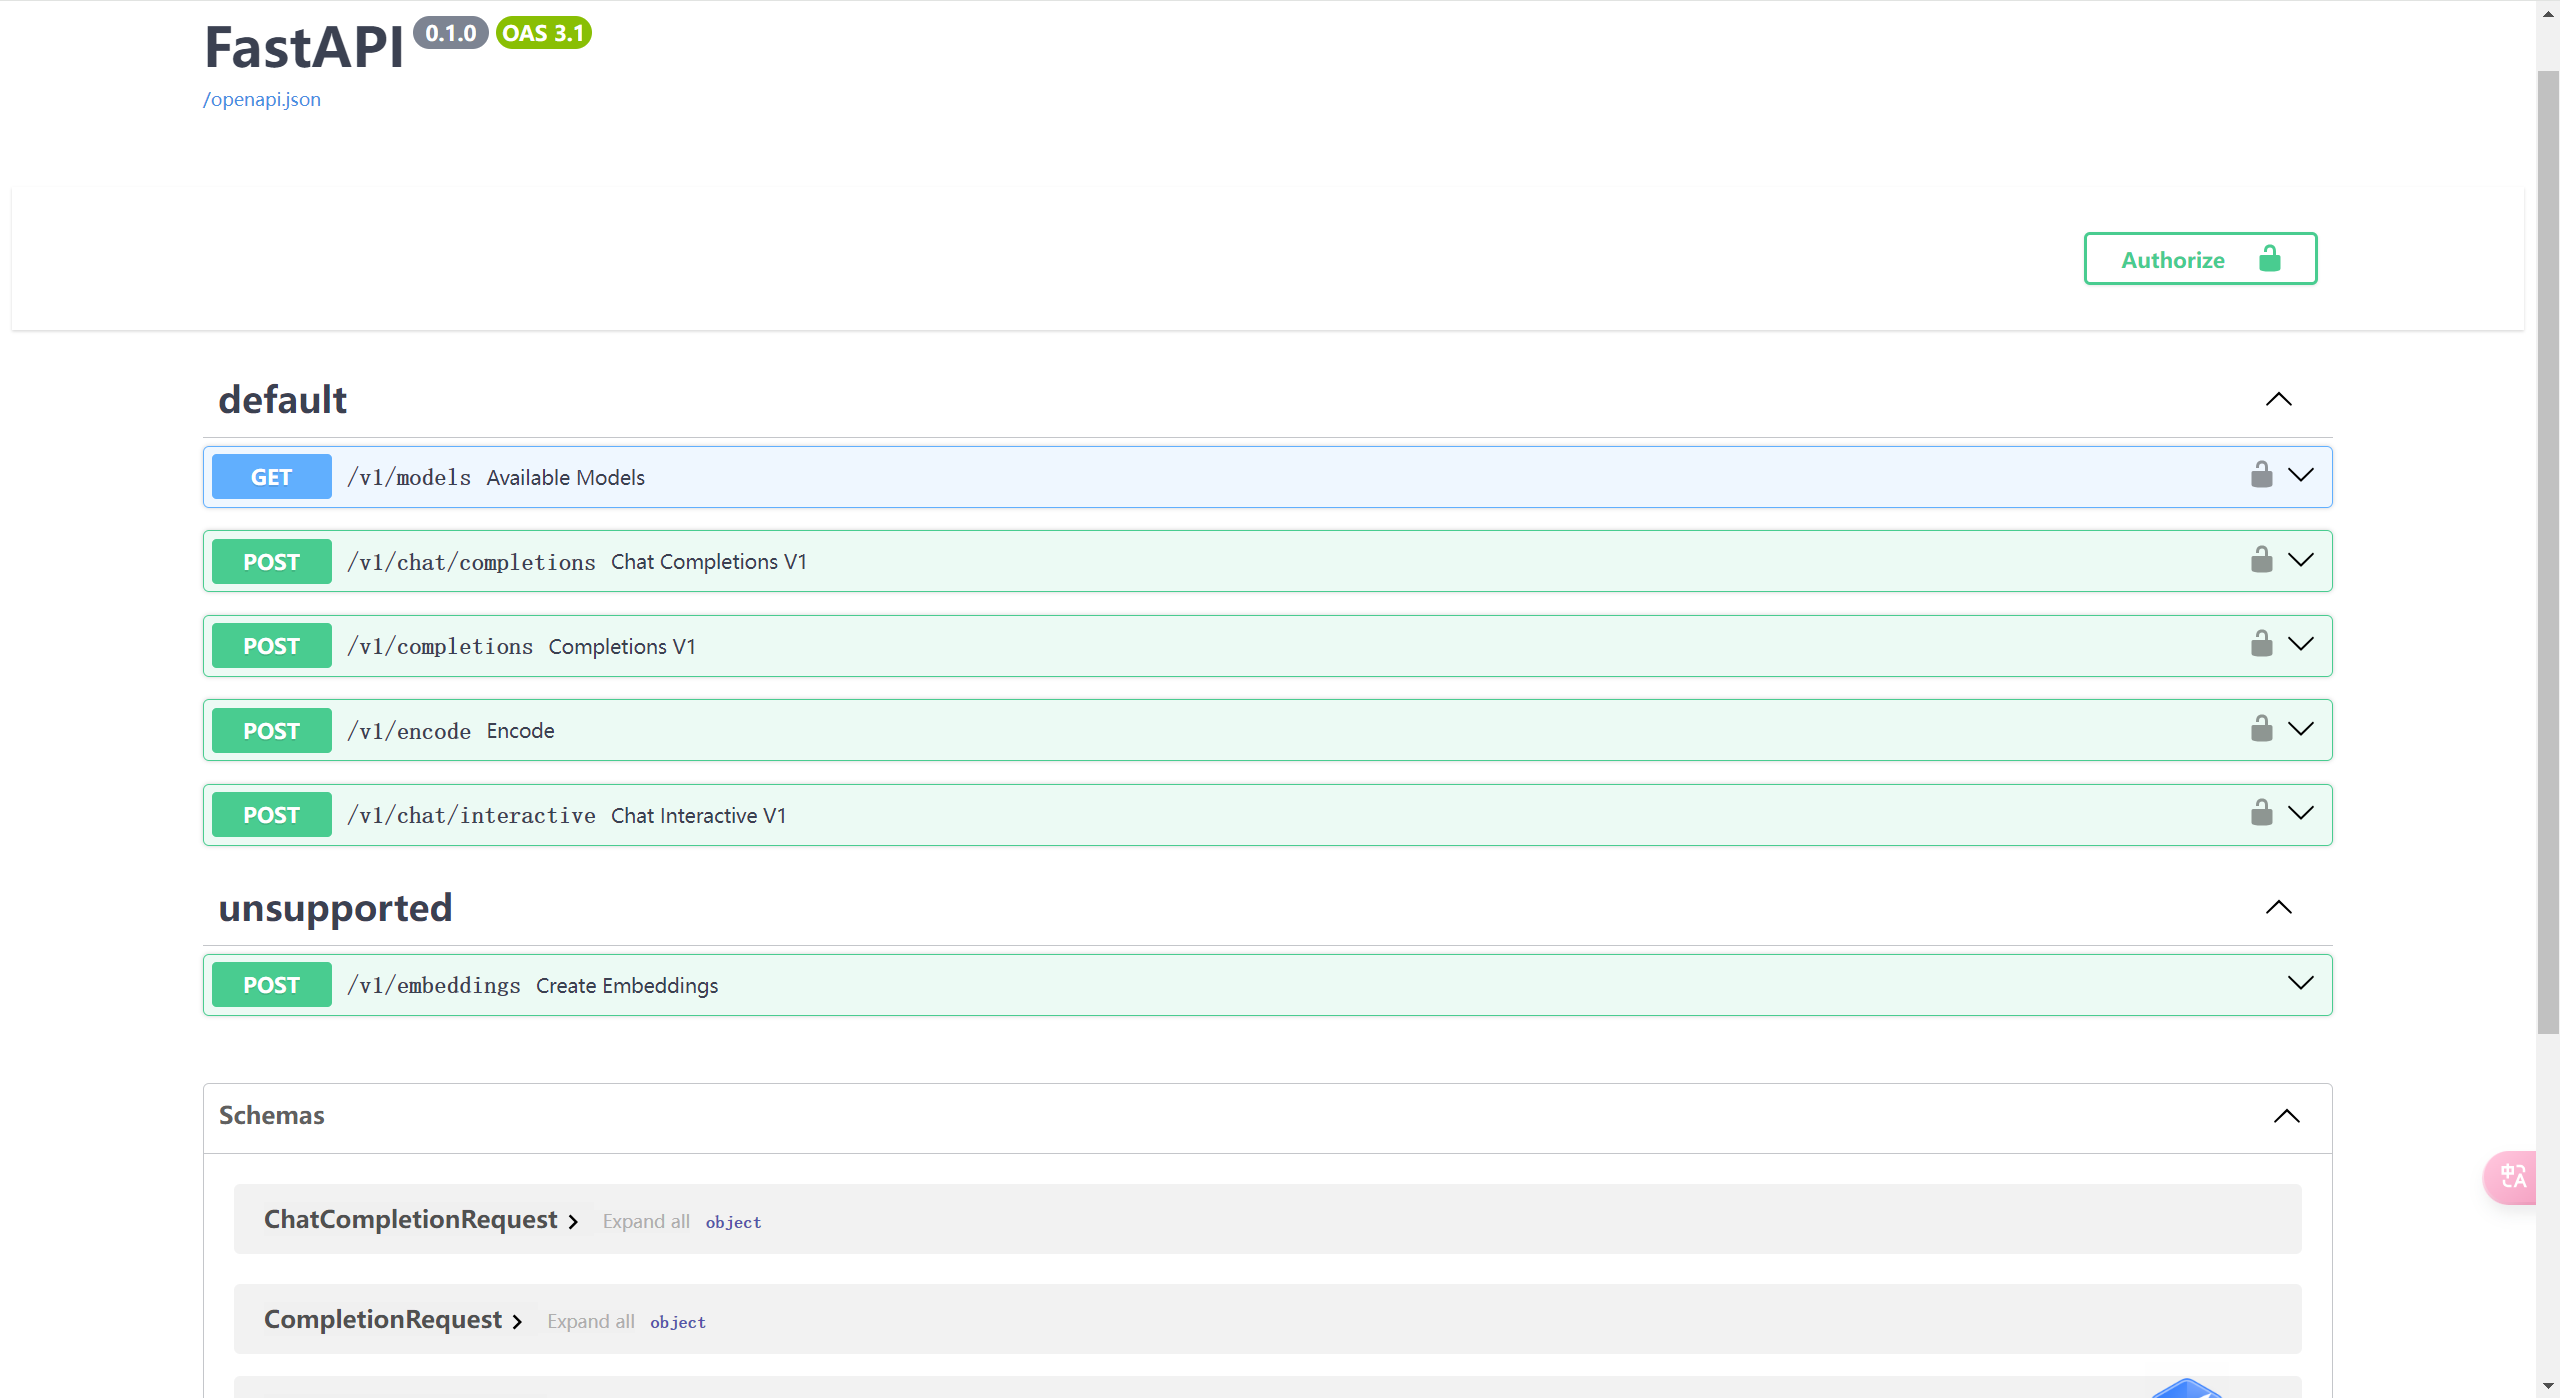Click lock icon on /v1/chat/interactive row
This screenshot has height=1398, width=2560.
tap(2261, 813)
